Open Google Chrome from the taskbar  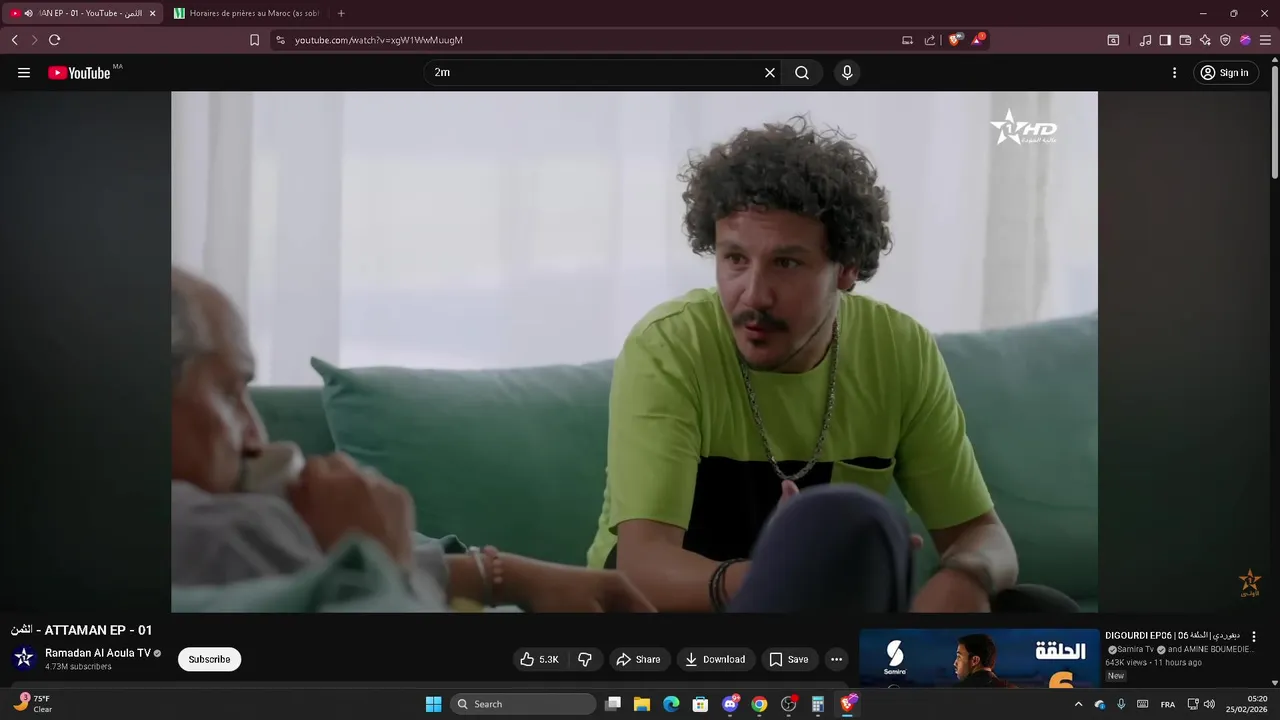pos(759,704)
